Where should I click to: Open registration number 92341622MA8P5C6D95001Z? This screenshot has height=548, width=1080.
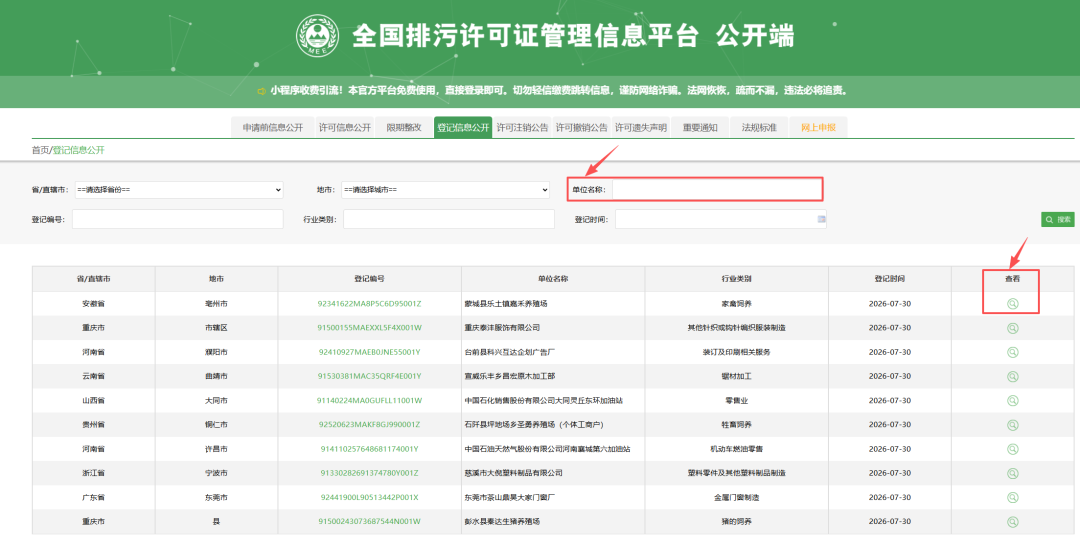[369, 304]
